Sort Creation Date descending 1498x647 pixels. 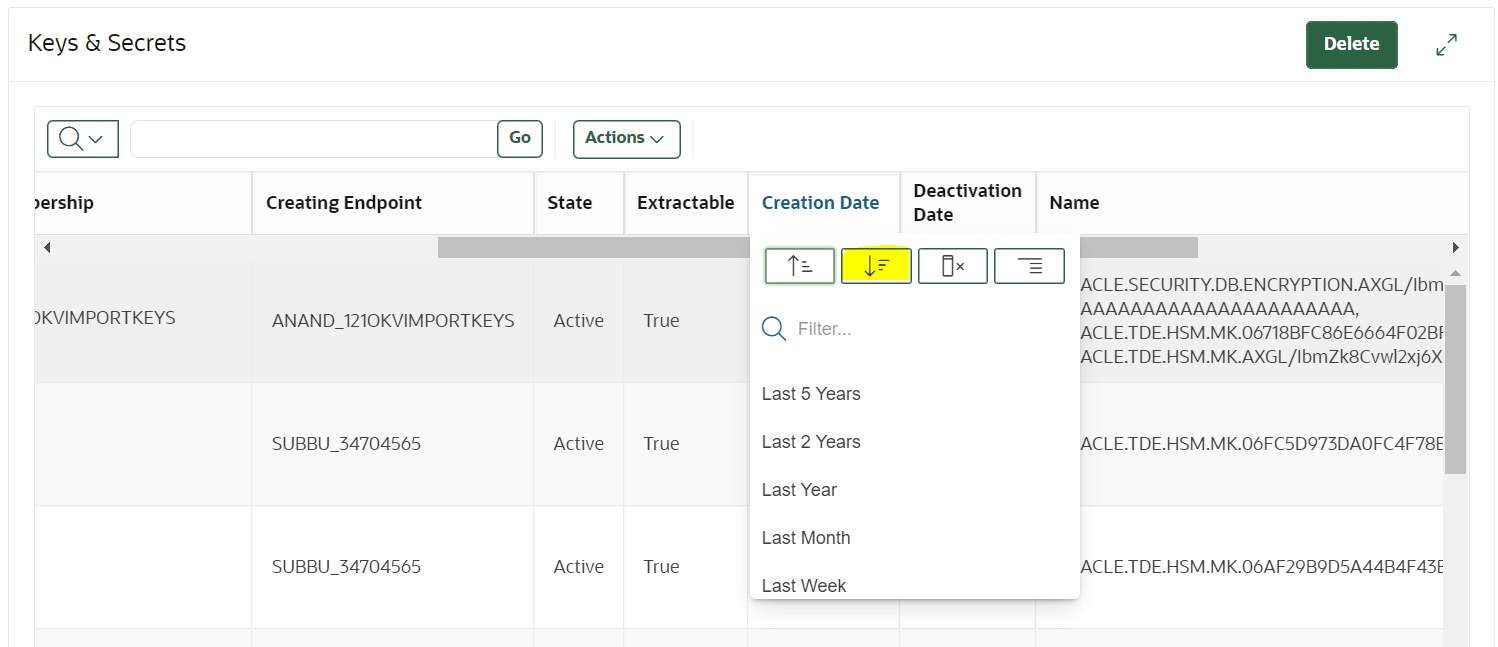click(x=876, y=266)
